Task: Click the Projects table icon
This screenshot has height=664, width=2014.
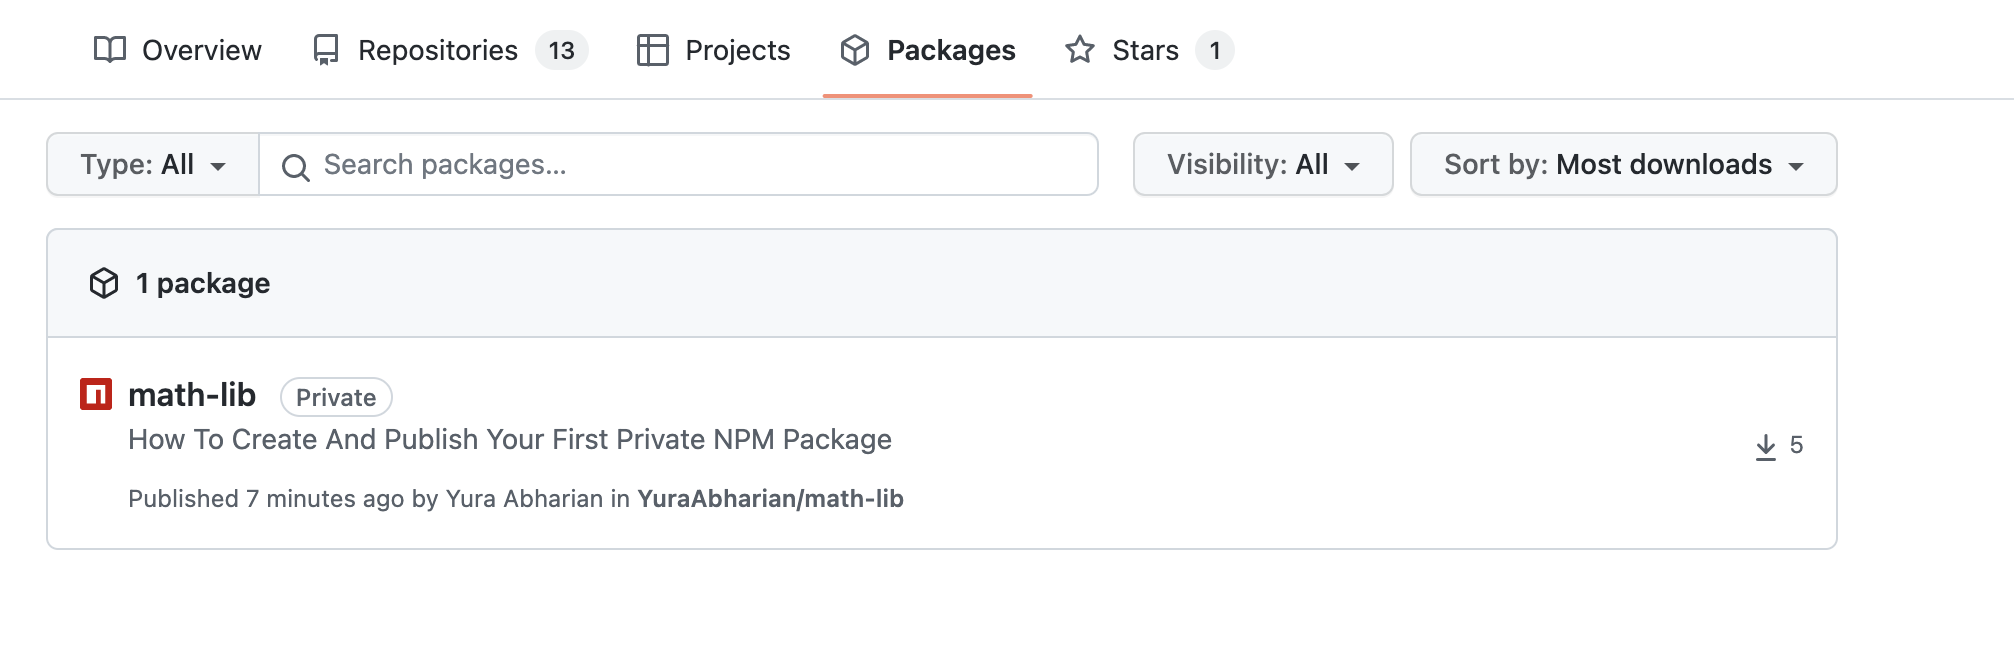Action: (652, 50)
